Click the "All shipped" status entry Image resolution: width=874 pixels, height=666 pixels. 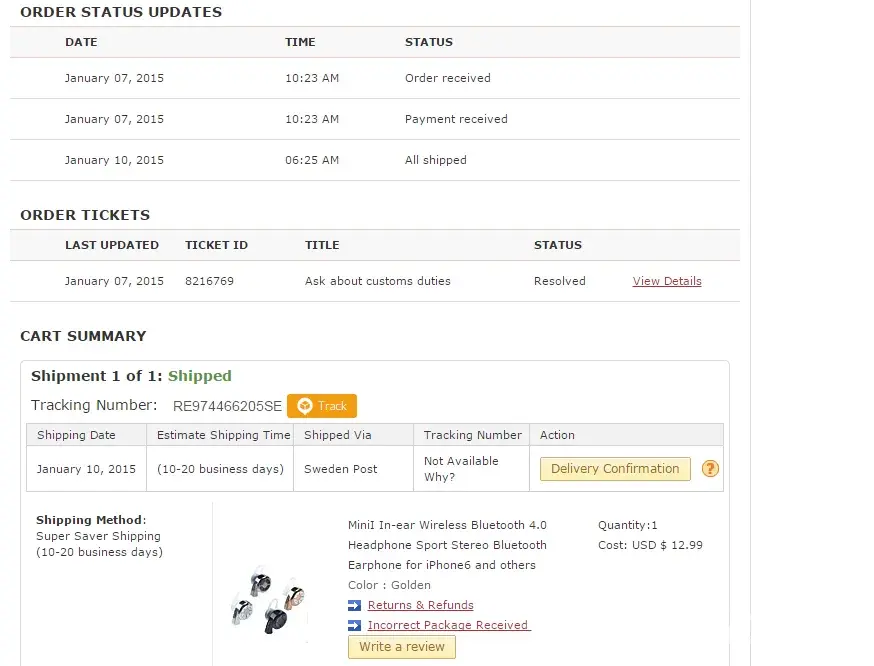(x=435, y=160)
